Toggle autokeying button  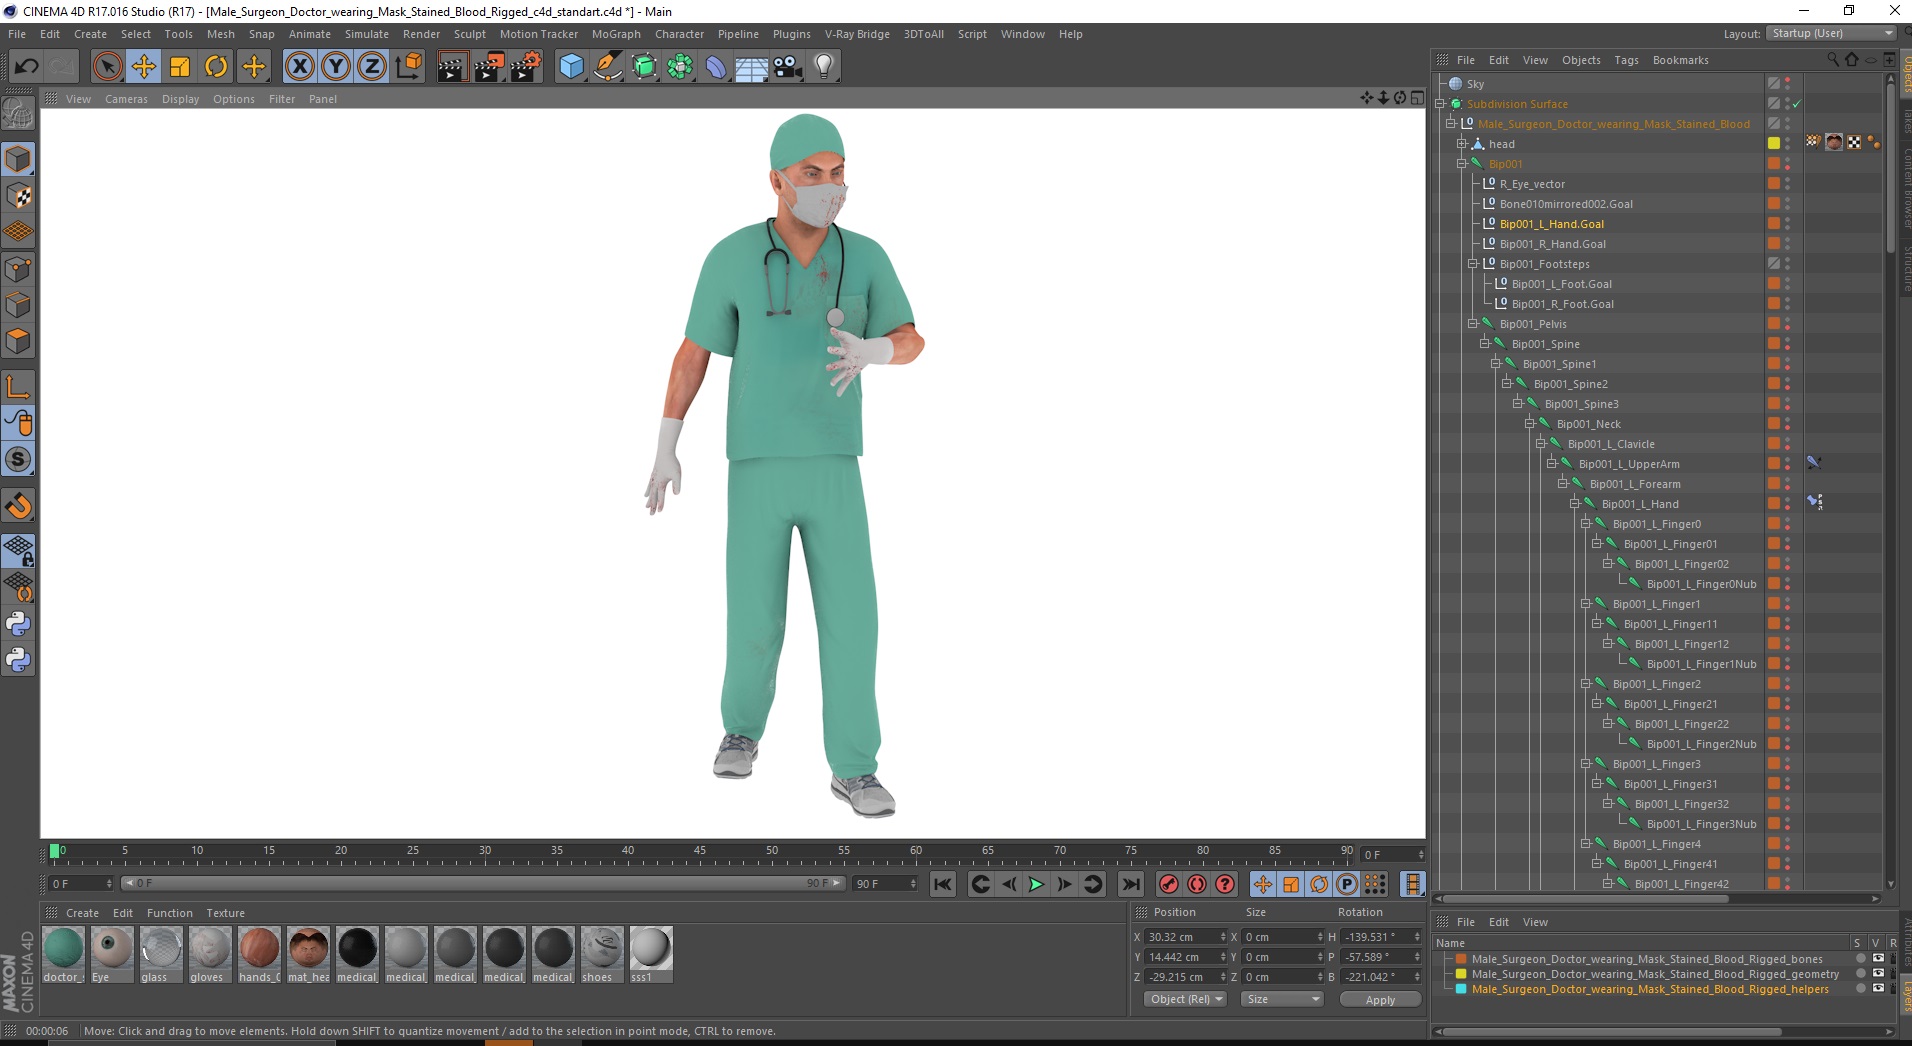[1196, 884]
